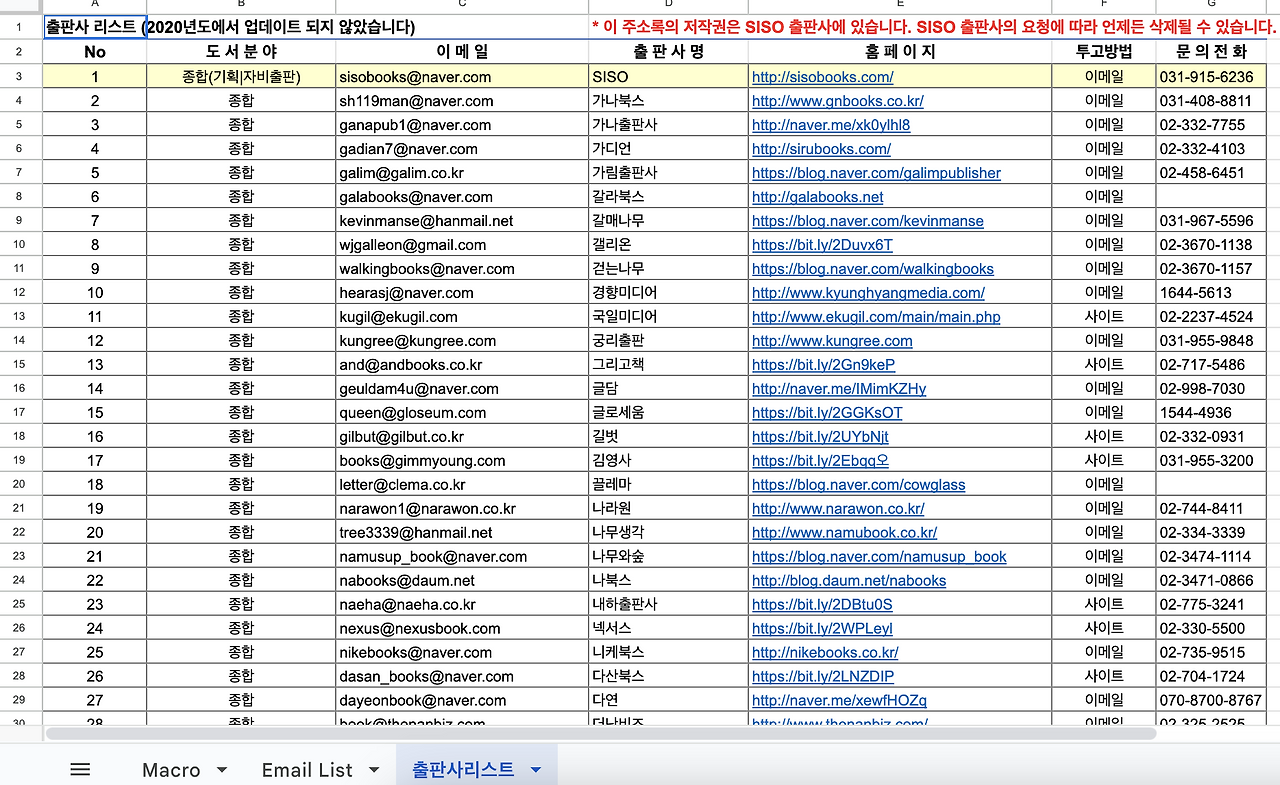Open the bit.ly/2GGKsOT link
Screen dimensions: 1280x785
[827, 413]
